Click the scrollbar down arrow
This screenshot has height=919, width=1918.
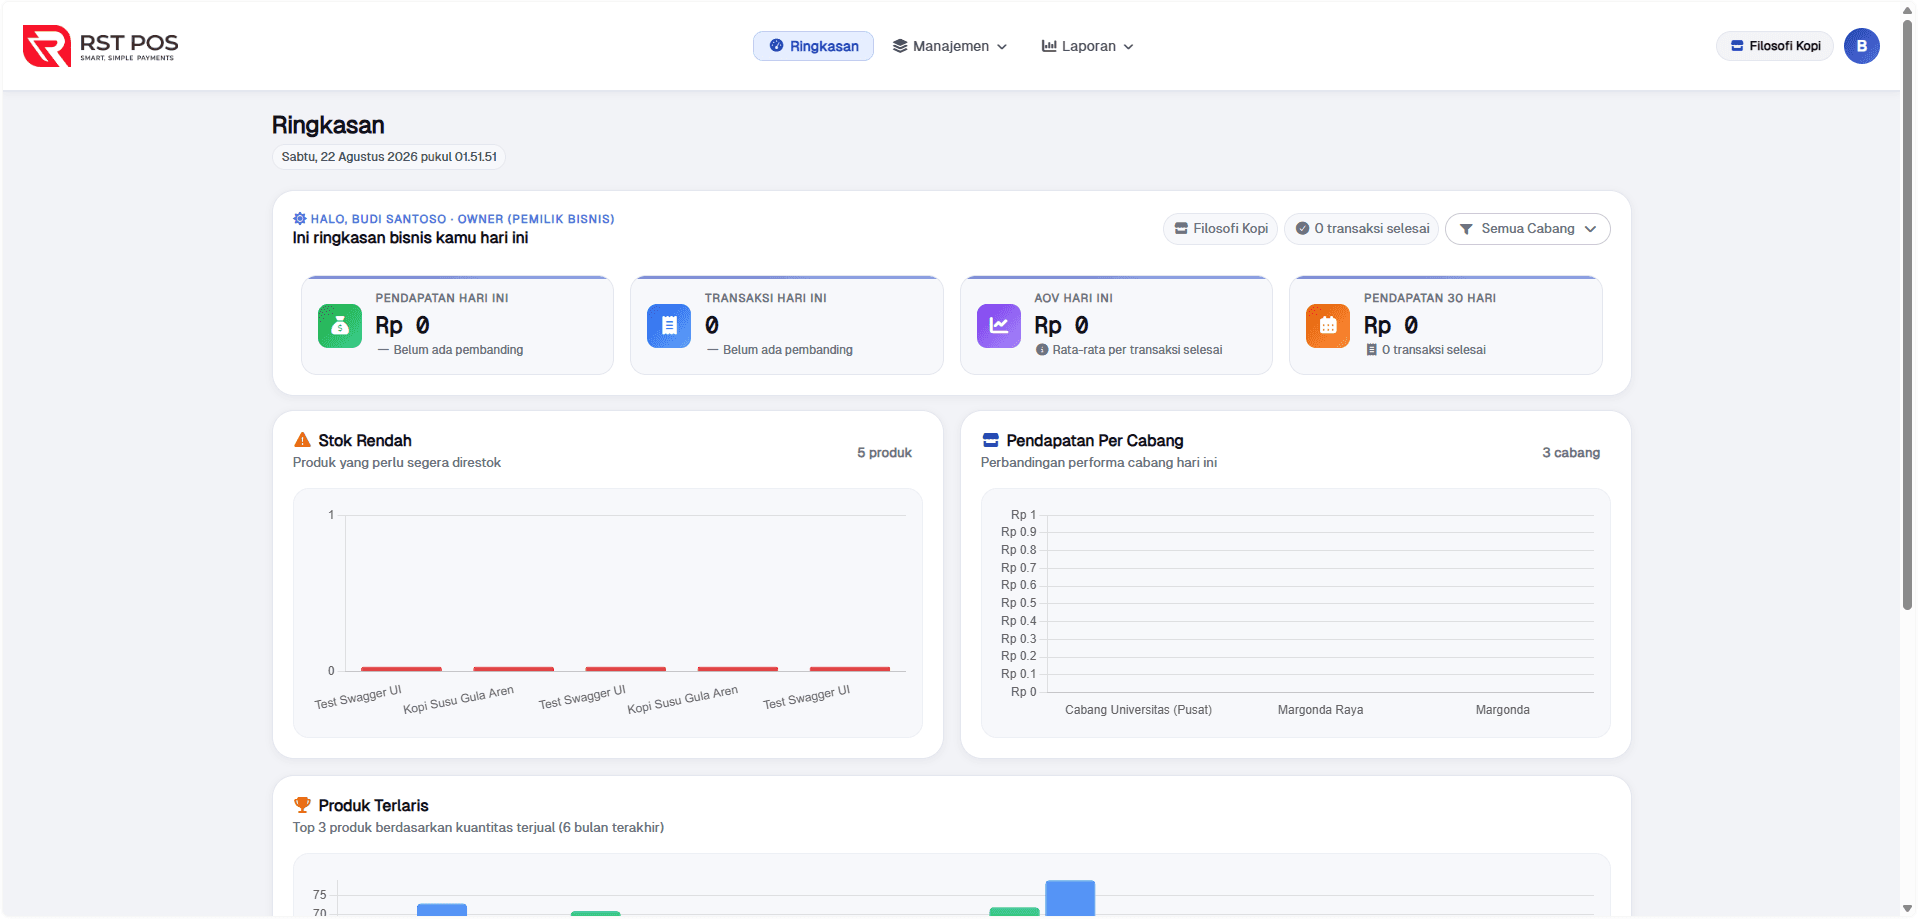tap(1907, 909)
